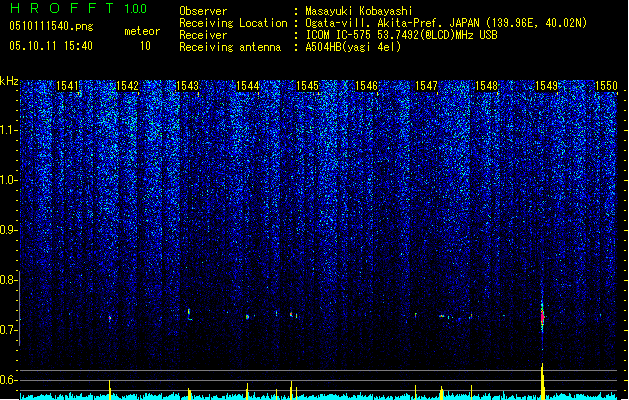Click the tallest yellow power spike near 1549
The width and height of the screenshot is (629, 400).
coord(542,381)
